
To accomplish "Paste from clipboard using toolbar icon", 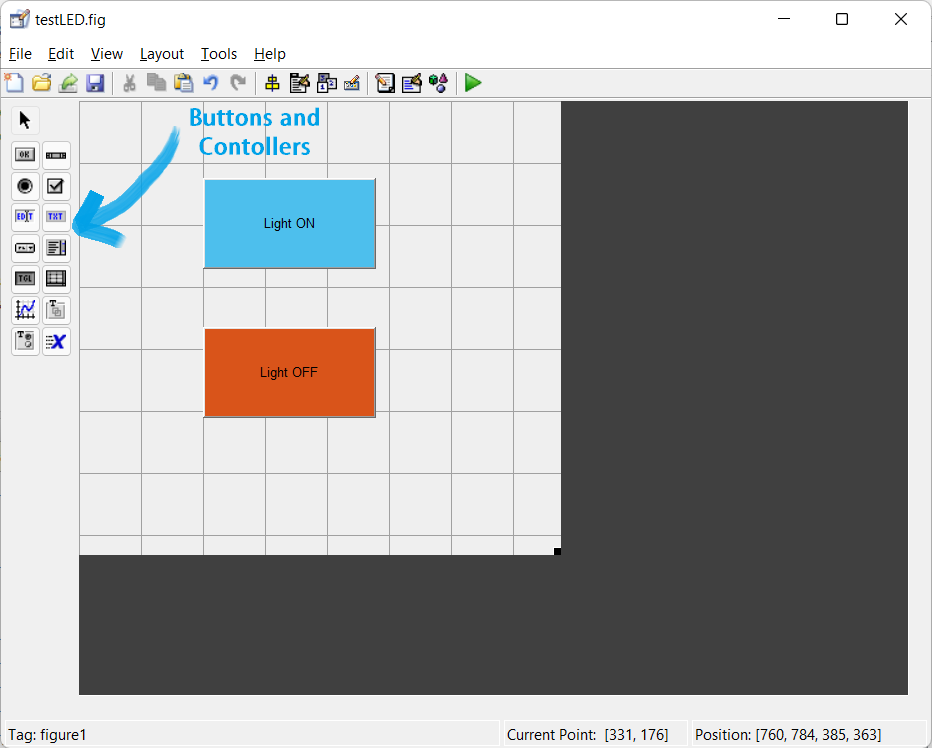I will tap(184, 83).
